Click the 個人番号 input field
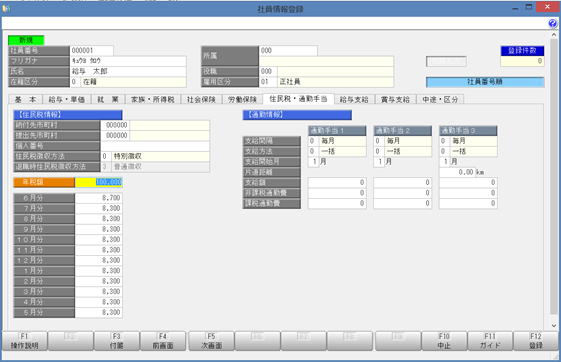561x362 pixels. (x=155, y=146)
